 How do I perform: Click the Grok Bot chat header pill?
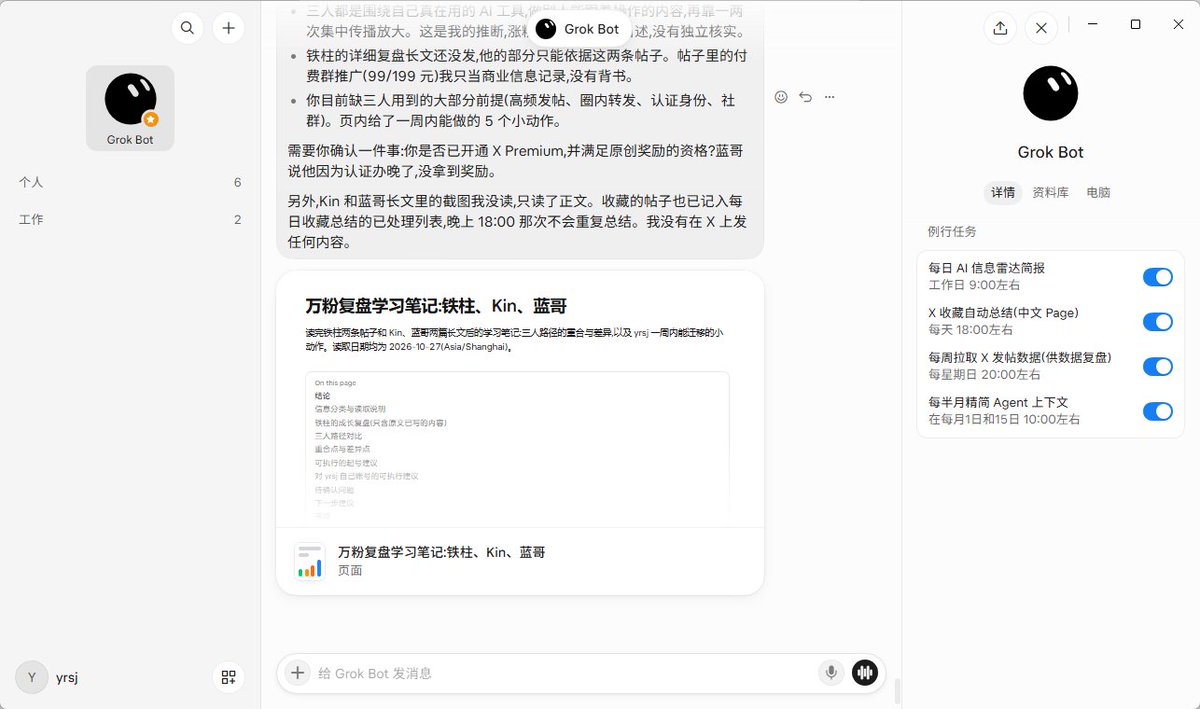[578, 29]
